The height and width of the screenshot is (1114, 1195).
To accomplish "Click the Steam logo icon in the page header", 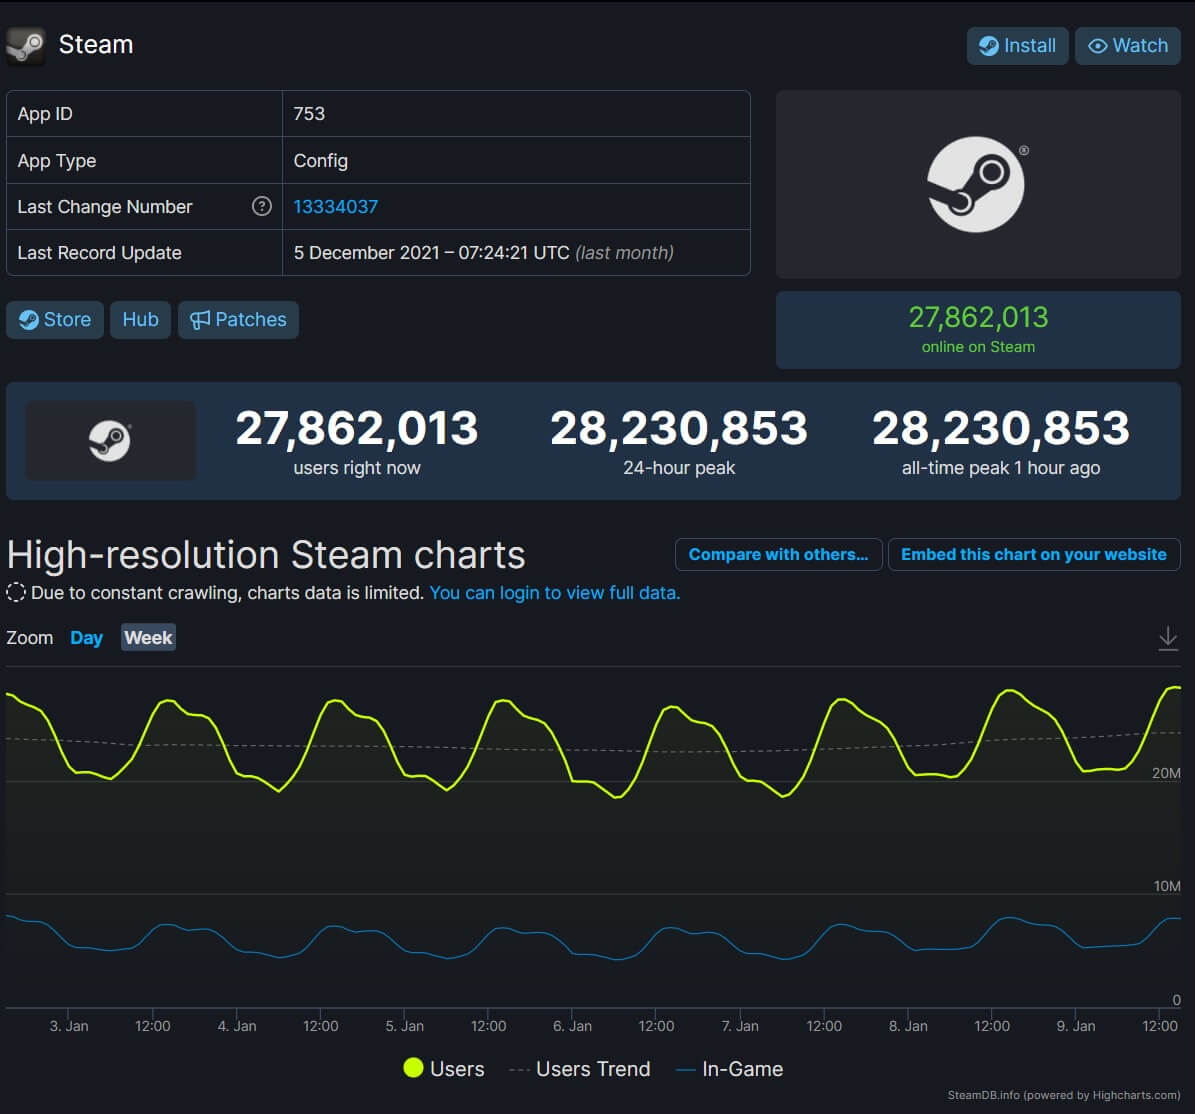I will (25, 45).
